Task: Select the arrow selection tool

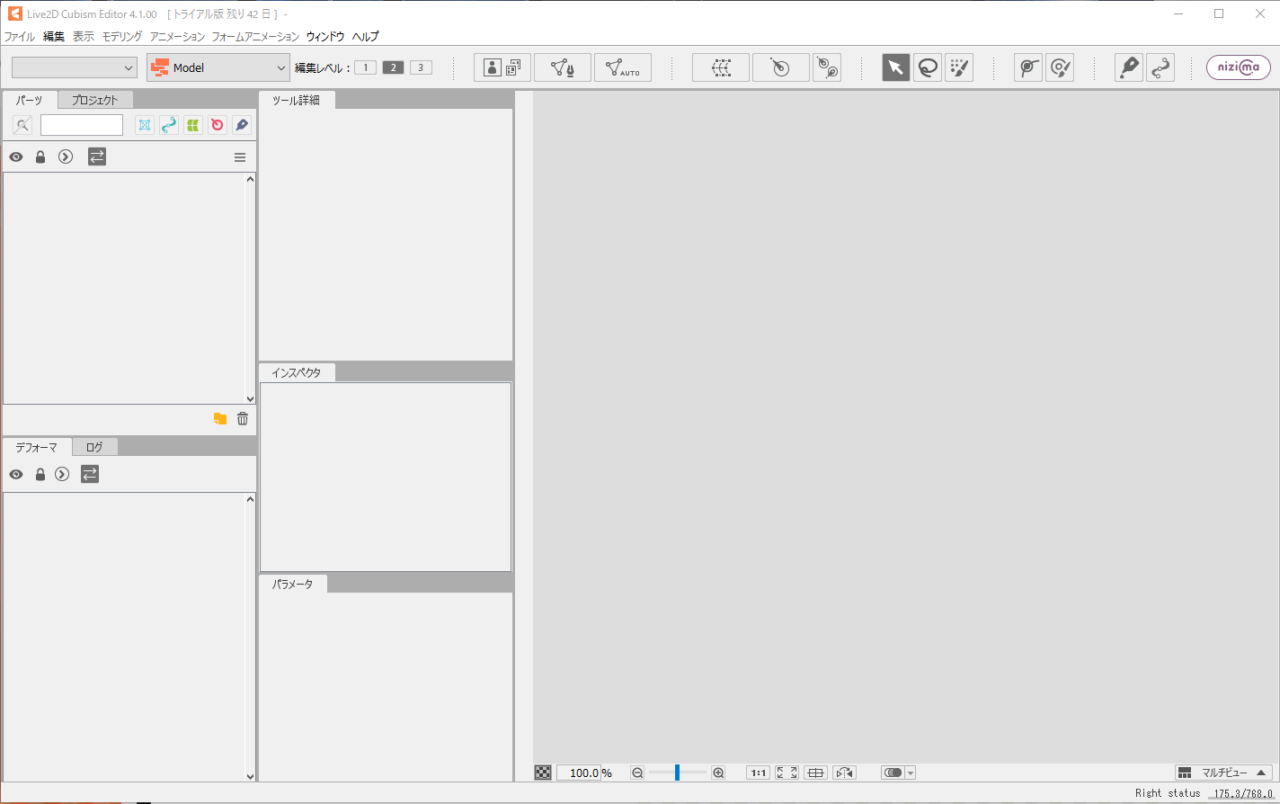Action: click(x=895, y=67)
